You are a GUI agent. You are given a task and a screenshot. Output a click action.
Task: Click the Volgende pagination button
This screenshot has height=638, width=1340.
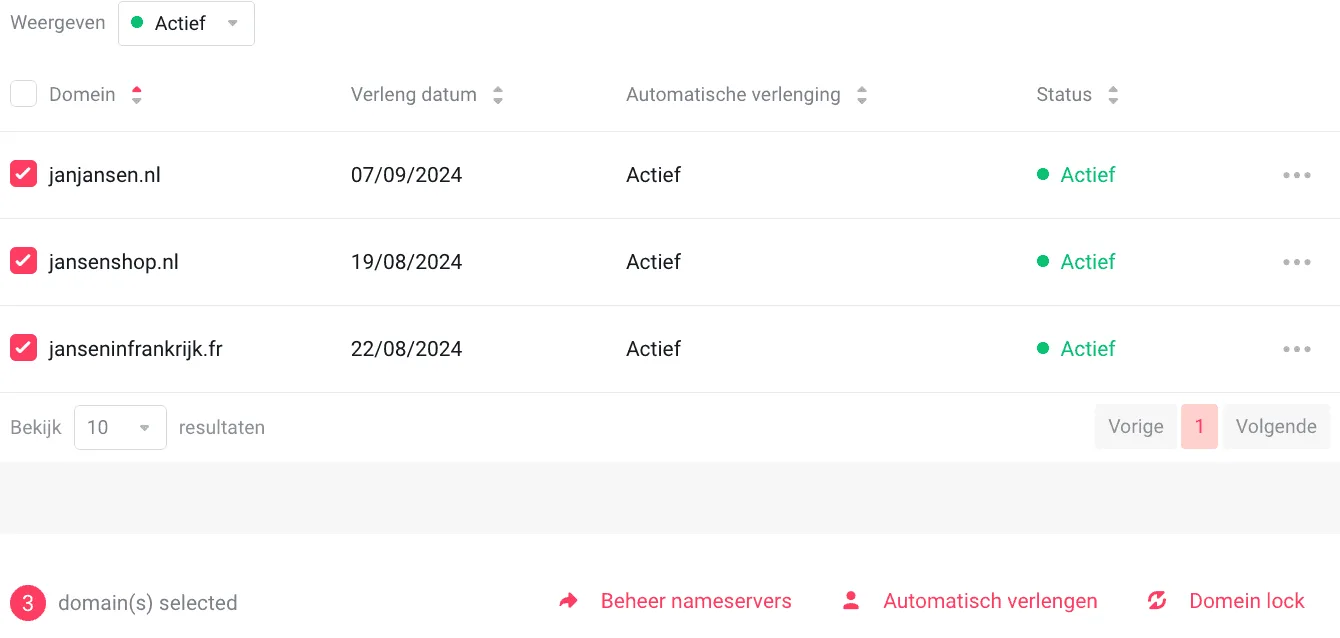[x=1276, y=427]
